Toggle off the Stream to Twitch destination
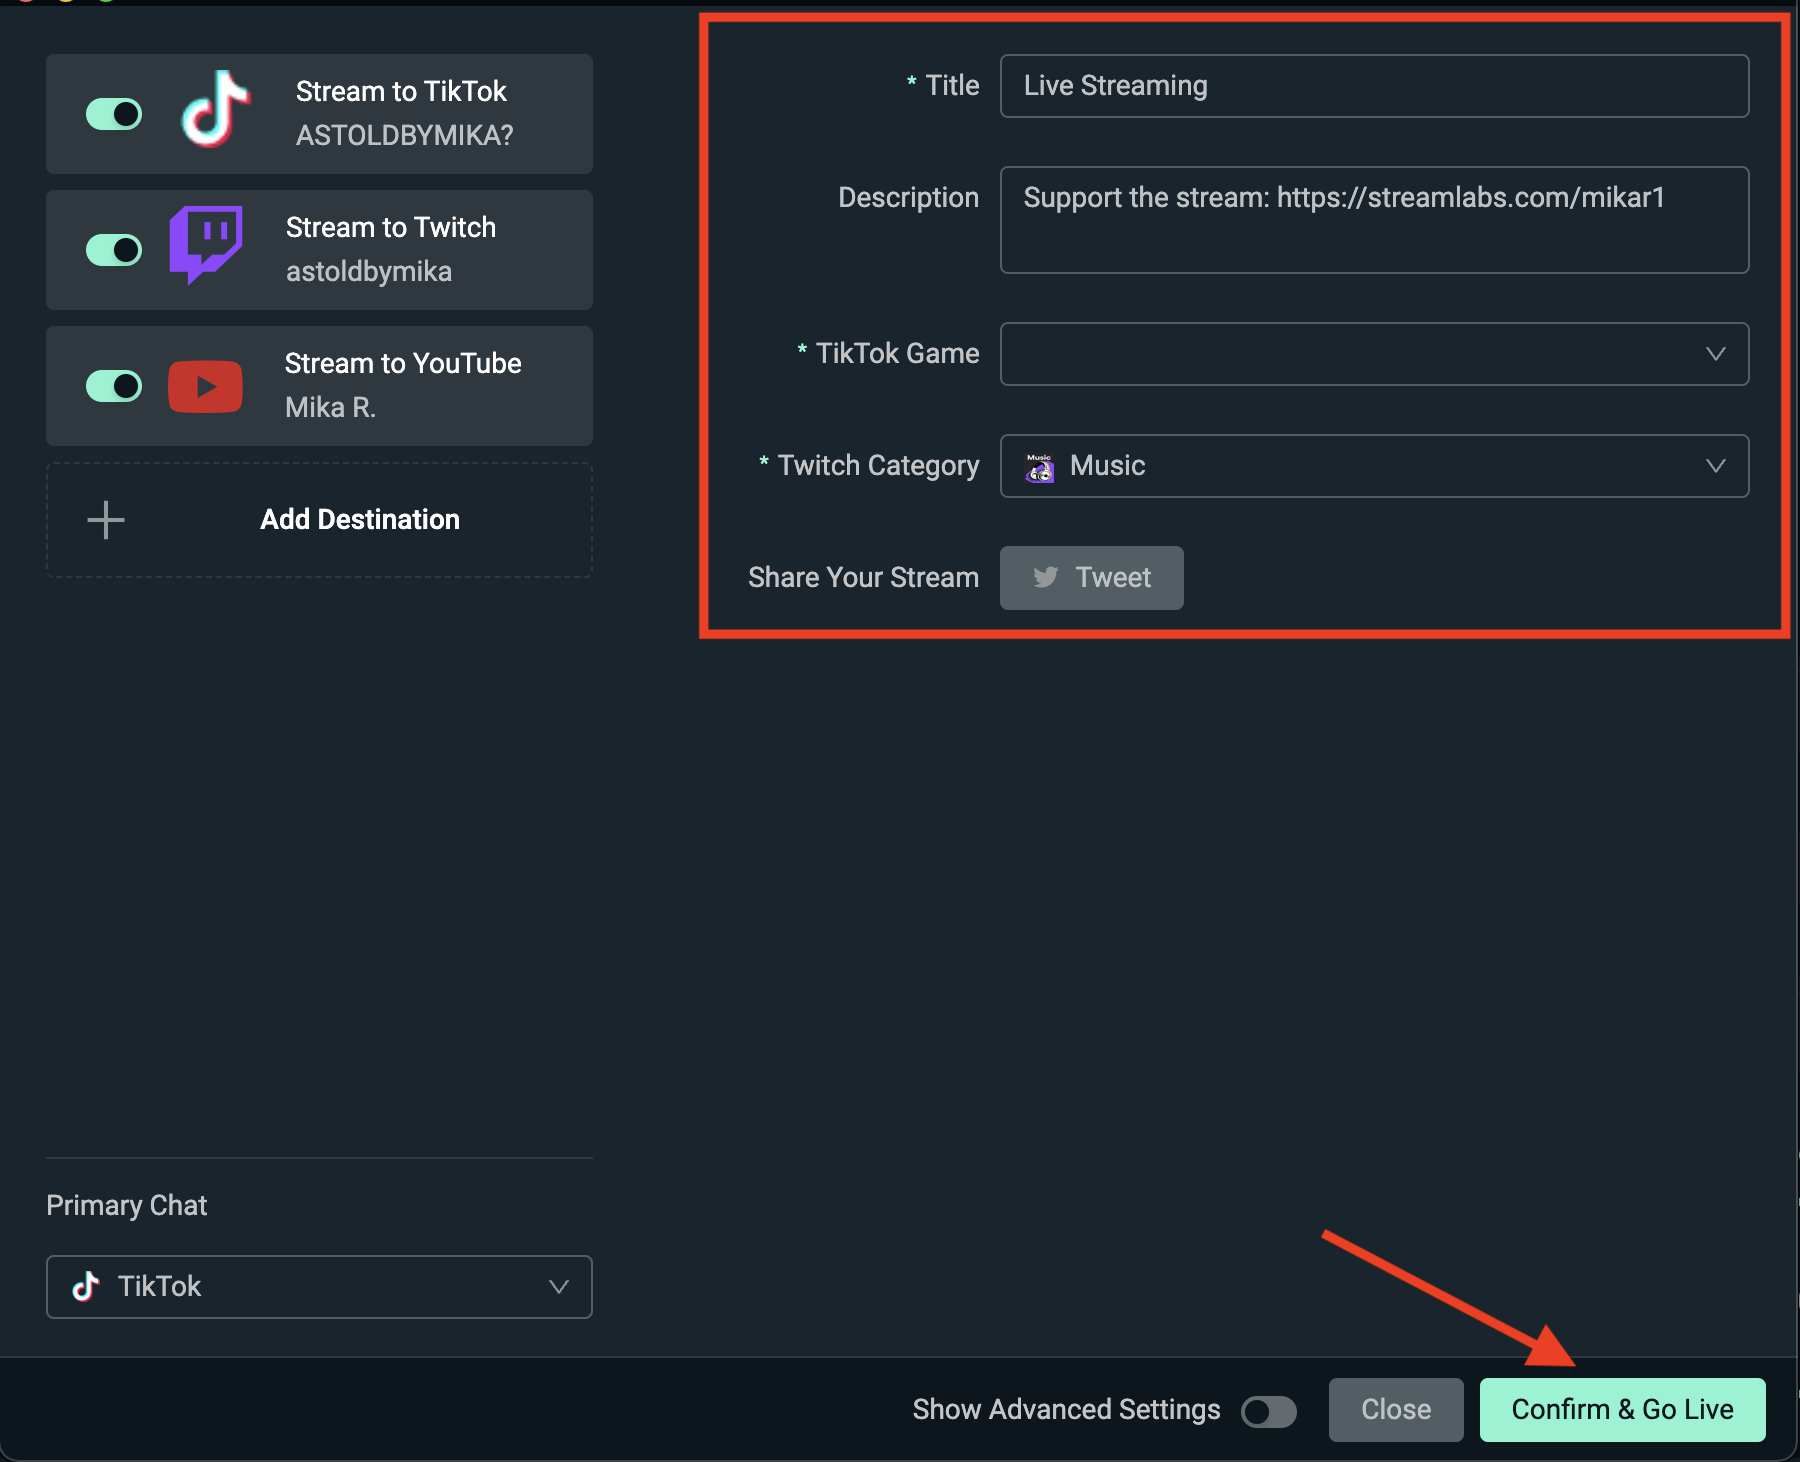This screenshot has width=1800, height=1462. point(113,249)
